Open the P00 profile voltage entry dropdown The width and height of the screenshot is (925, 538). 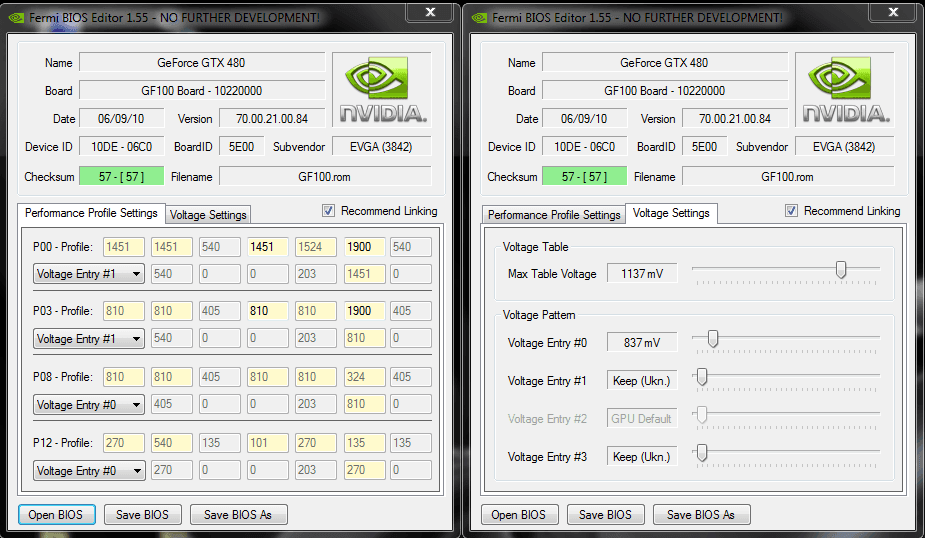click(89, 274)
